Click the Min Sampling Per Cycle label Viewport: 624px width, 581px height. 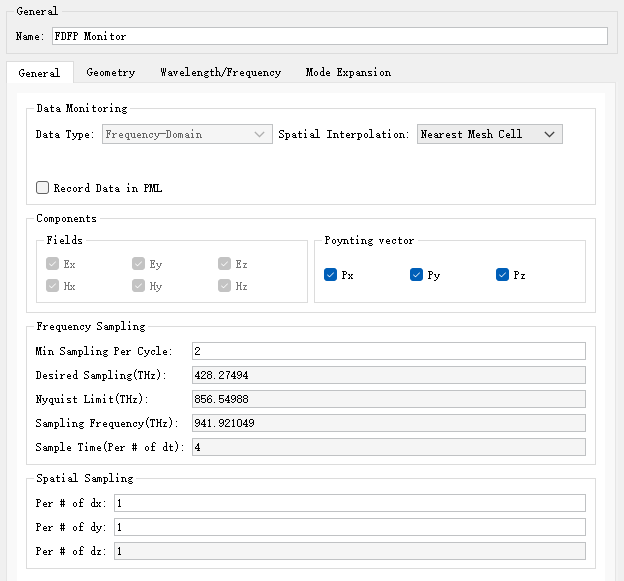[x=104, y=351]
